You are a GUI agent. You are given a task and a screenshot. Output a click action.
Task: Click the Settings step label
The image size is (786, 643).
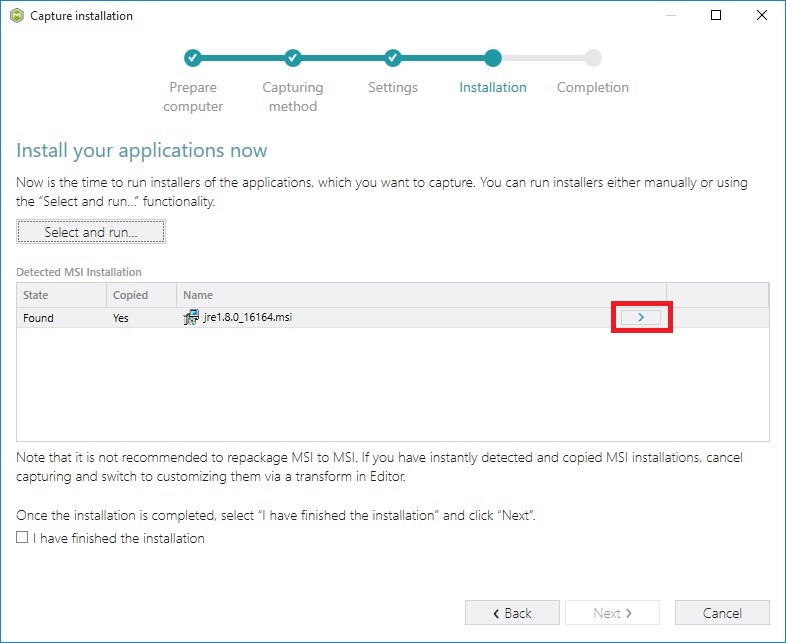392,87
